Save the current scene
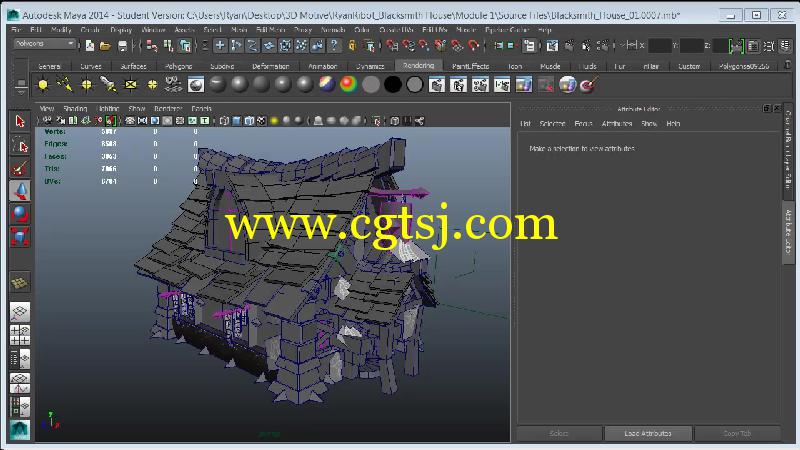Viewport: 800px width, 450px height. tap(122, 46)
